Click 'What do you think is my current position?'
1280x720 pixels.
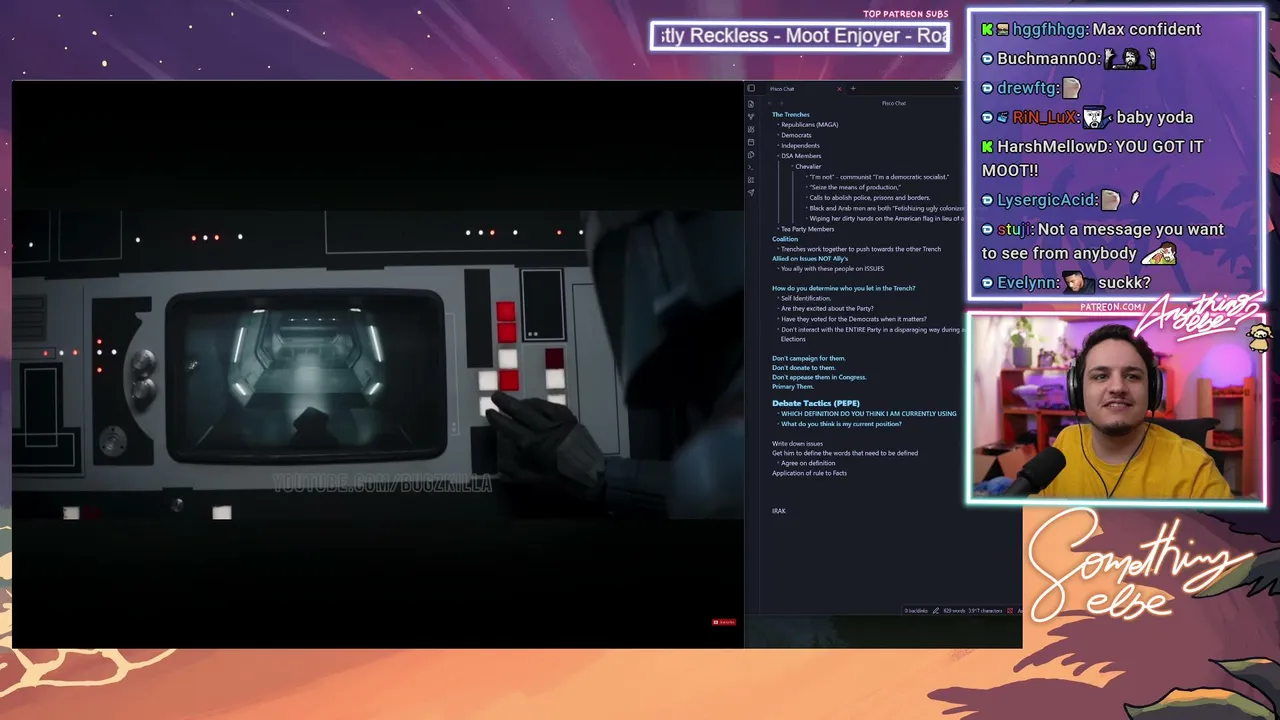pyautogui.click(x=841, y=424)
